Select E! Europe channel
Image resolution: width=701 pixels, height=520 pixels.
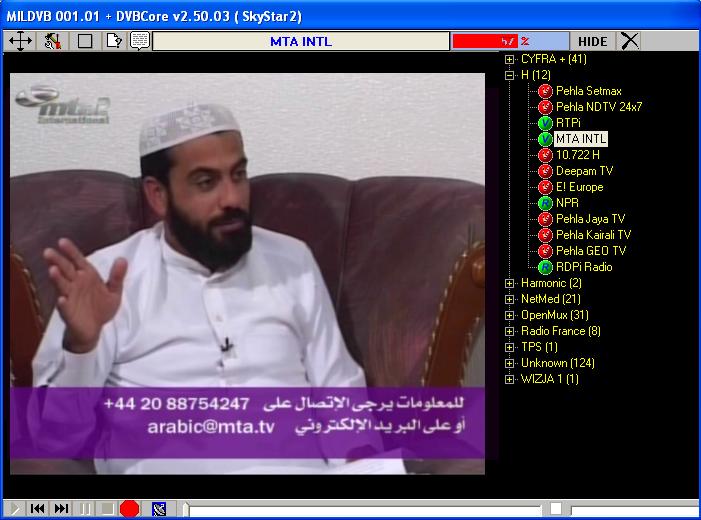pyautogui.click(x=580, y=187)
